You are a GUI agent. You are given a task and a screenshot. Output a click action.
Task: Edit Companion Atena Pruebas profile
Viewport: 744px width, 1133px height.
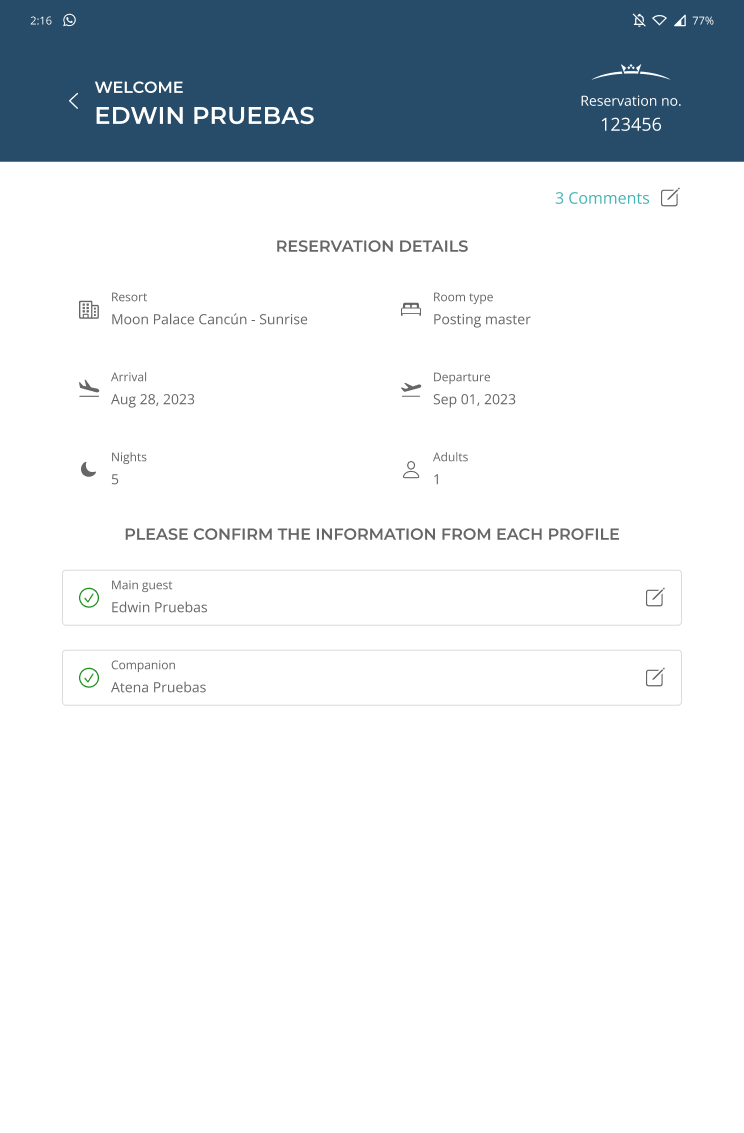coord(654,678)
